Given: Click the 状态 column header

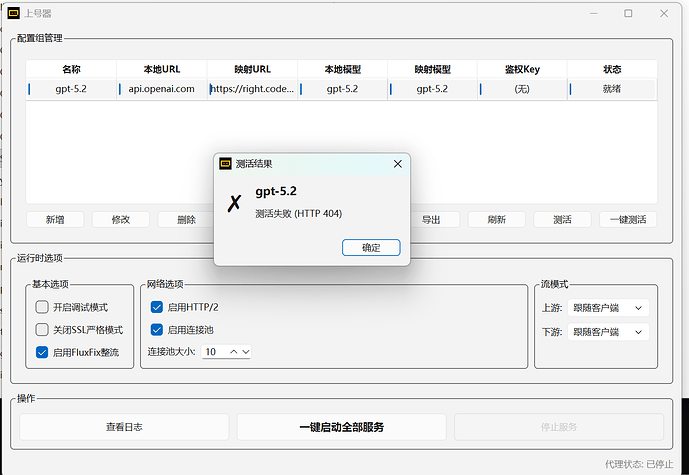Looking at the screenshot, I should [x=612, y=69].
